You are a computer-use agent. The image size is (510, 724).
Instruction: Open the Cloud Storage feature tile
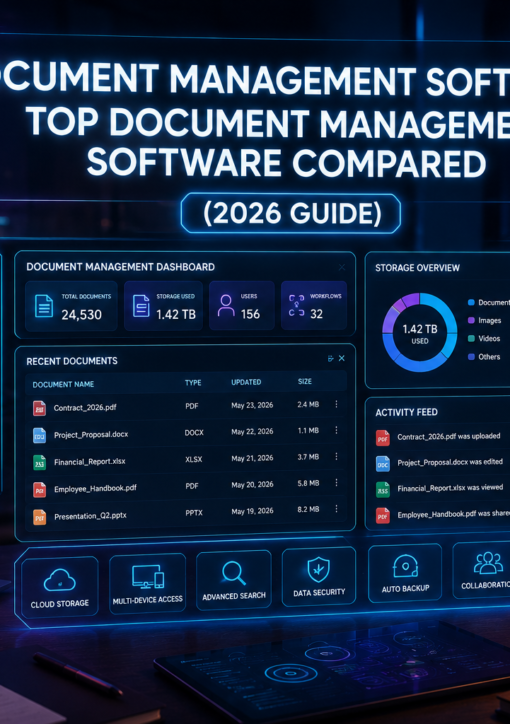[60, 586]
